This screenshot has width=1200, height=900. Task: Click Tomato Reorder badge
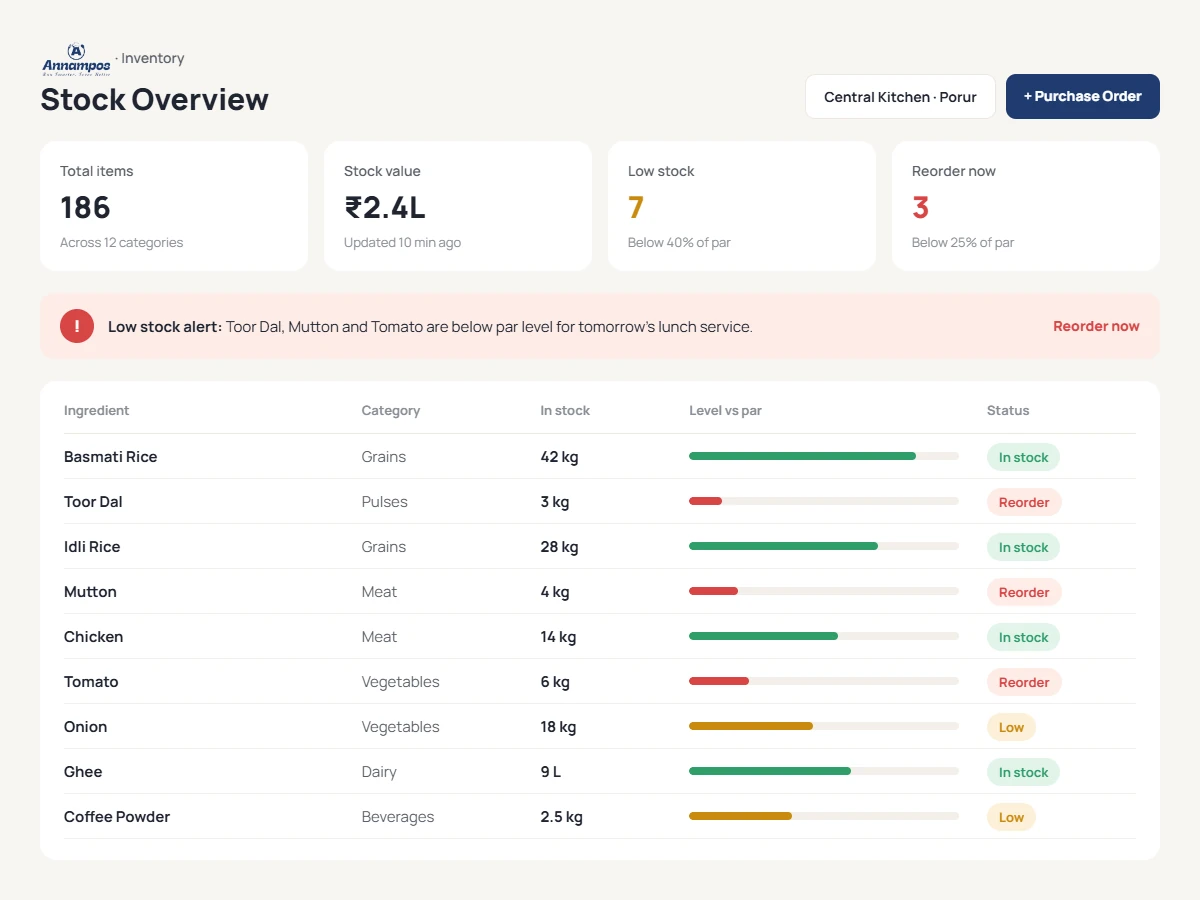coord(1024,682)
